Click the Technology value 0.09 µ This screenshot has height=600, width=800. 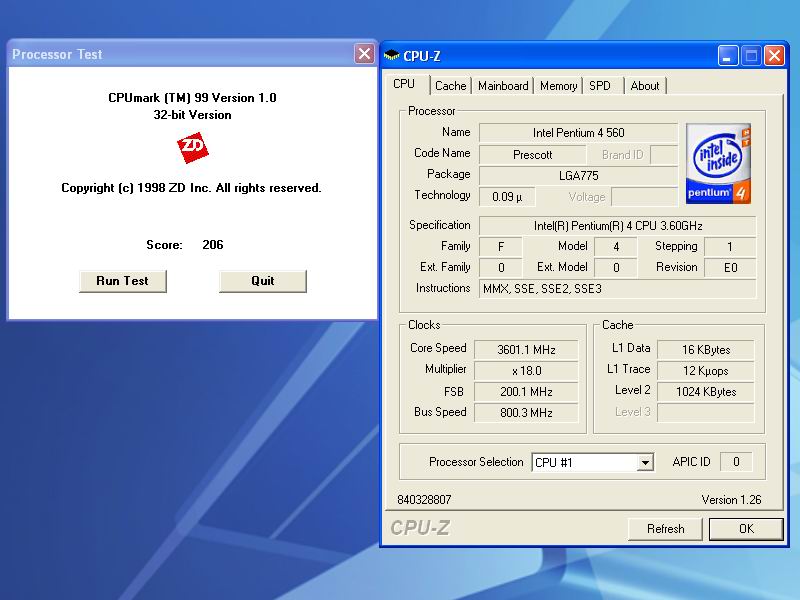point(507,197)
